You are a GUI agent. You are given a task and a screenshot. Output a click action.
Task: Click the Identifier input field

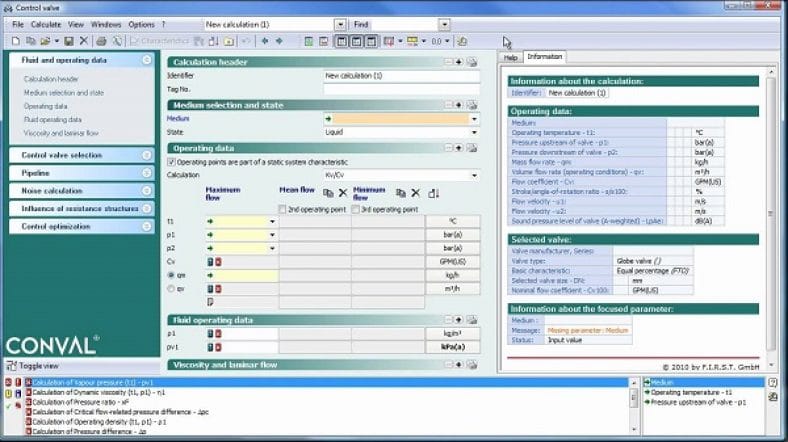(x=400, y=75)
